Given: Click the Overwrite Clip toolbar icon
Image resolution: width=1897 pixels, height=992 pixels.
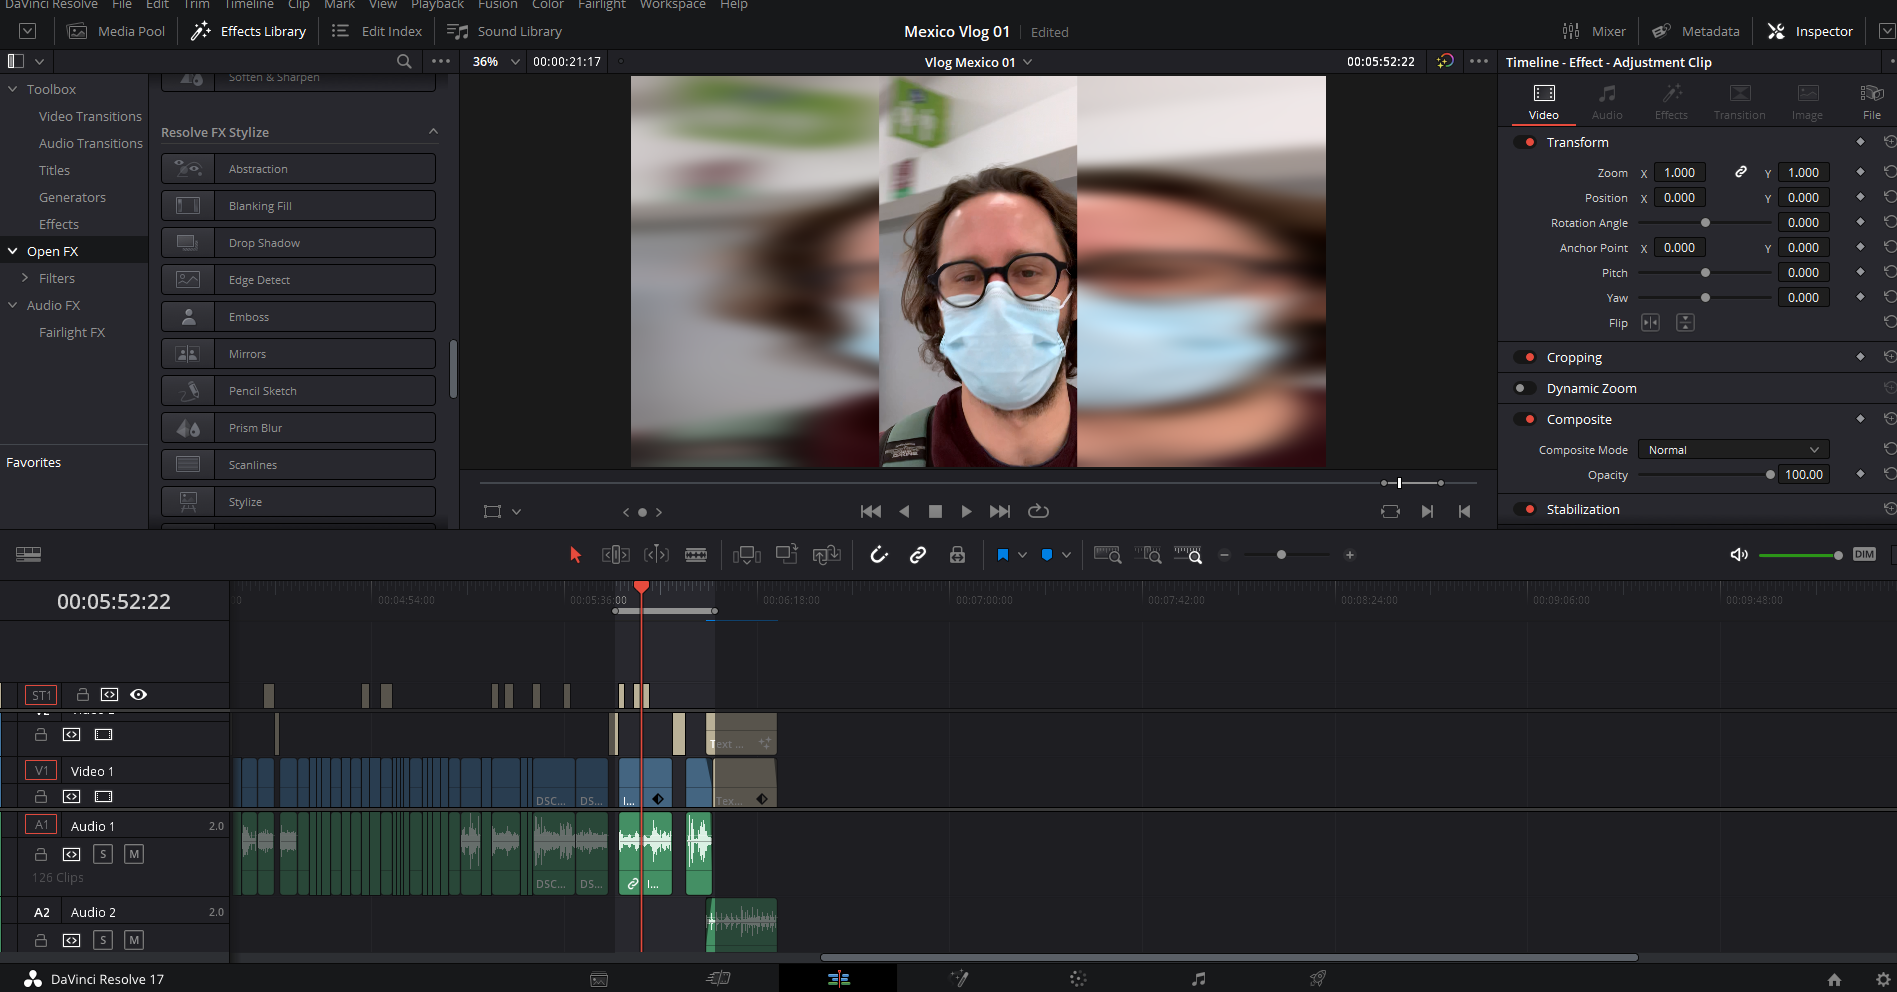Looking at the screenshot, I should tap(787, 554).
